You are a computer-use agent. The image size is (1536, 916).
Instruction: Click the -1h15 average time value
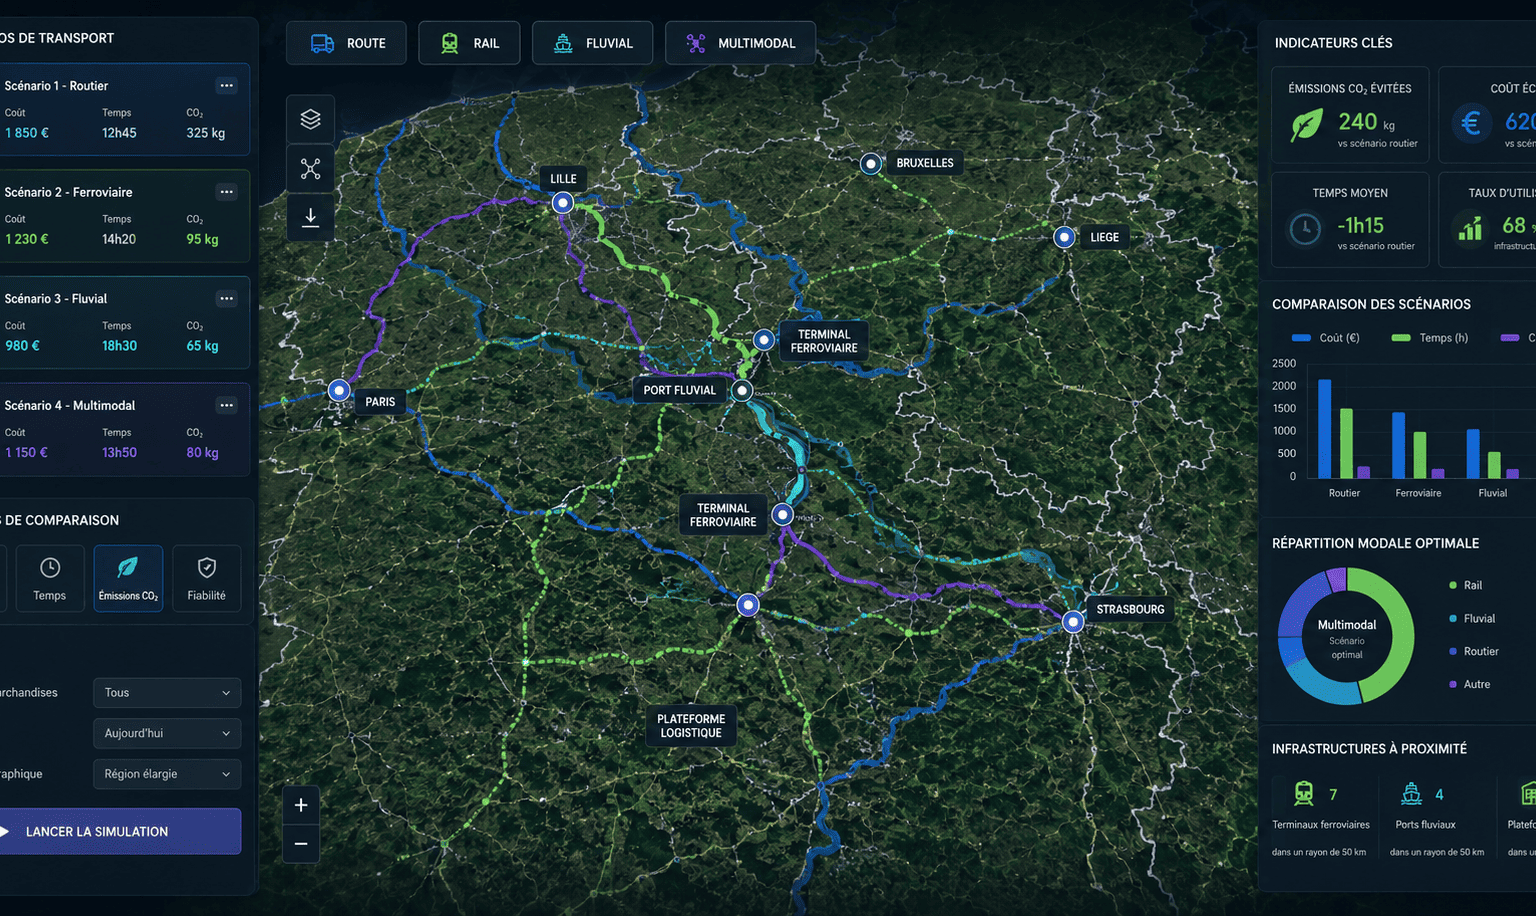point(1361,225)
